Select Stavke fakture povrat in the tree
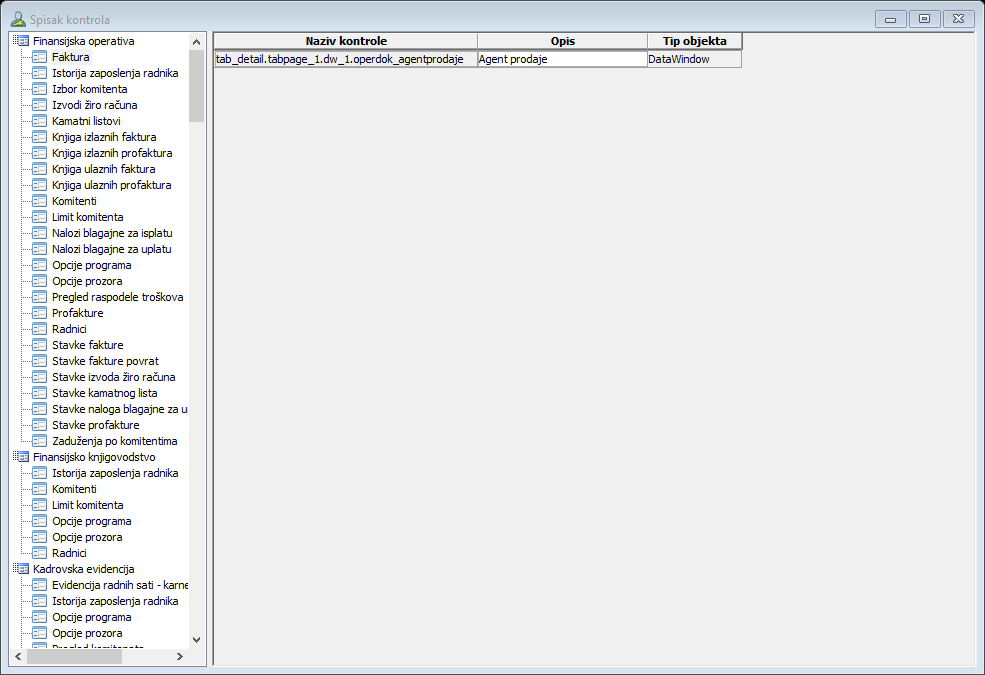Viewport: 985px width, 675px height. 106,361
